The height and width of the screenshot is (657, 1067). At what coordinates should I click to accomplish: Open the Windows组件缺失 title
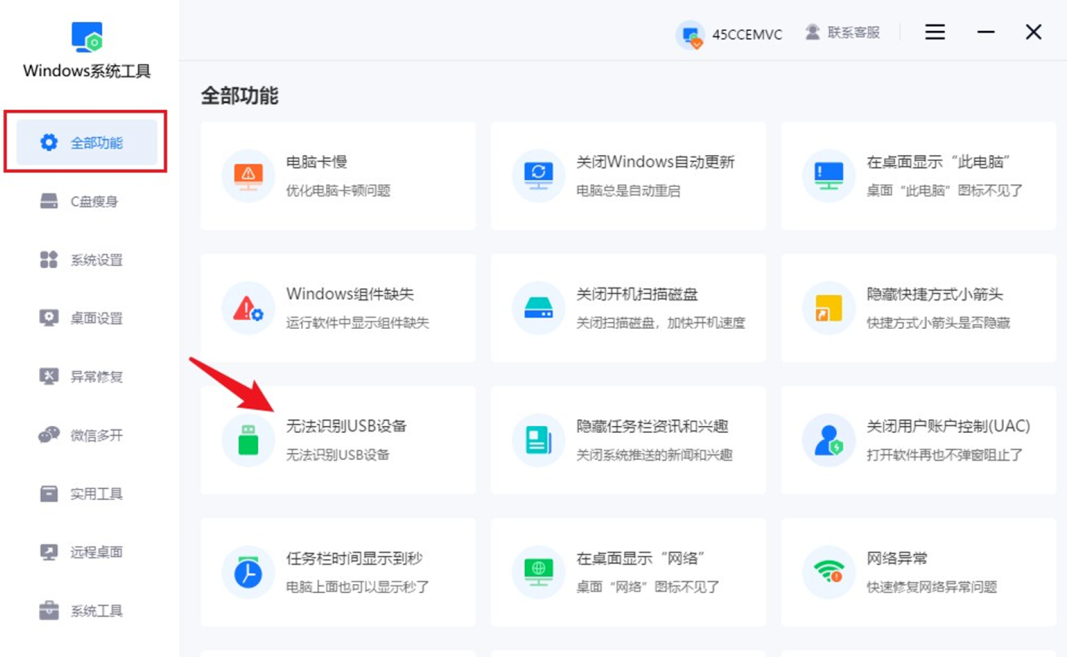click(350, 294)
